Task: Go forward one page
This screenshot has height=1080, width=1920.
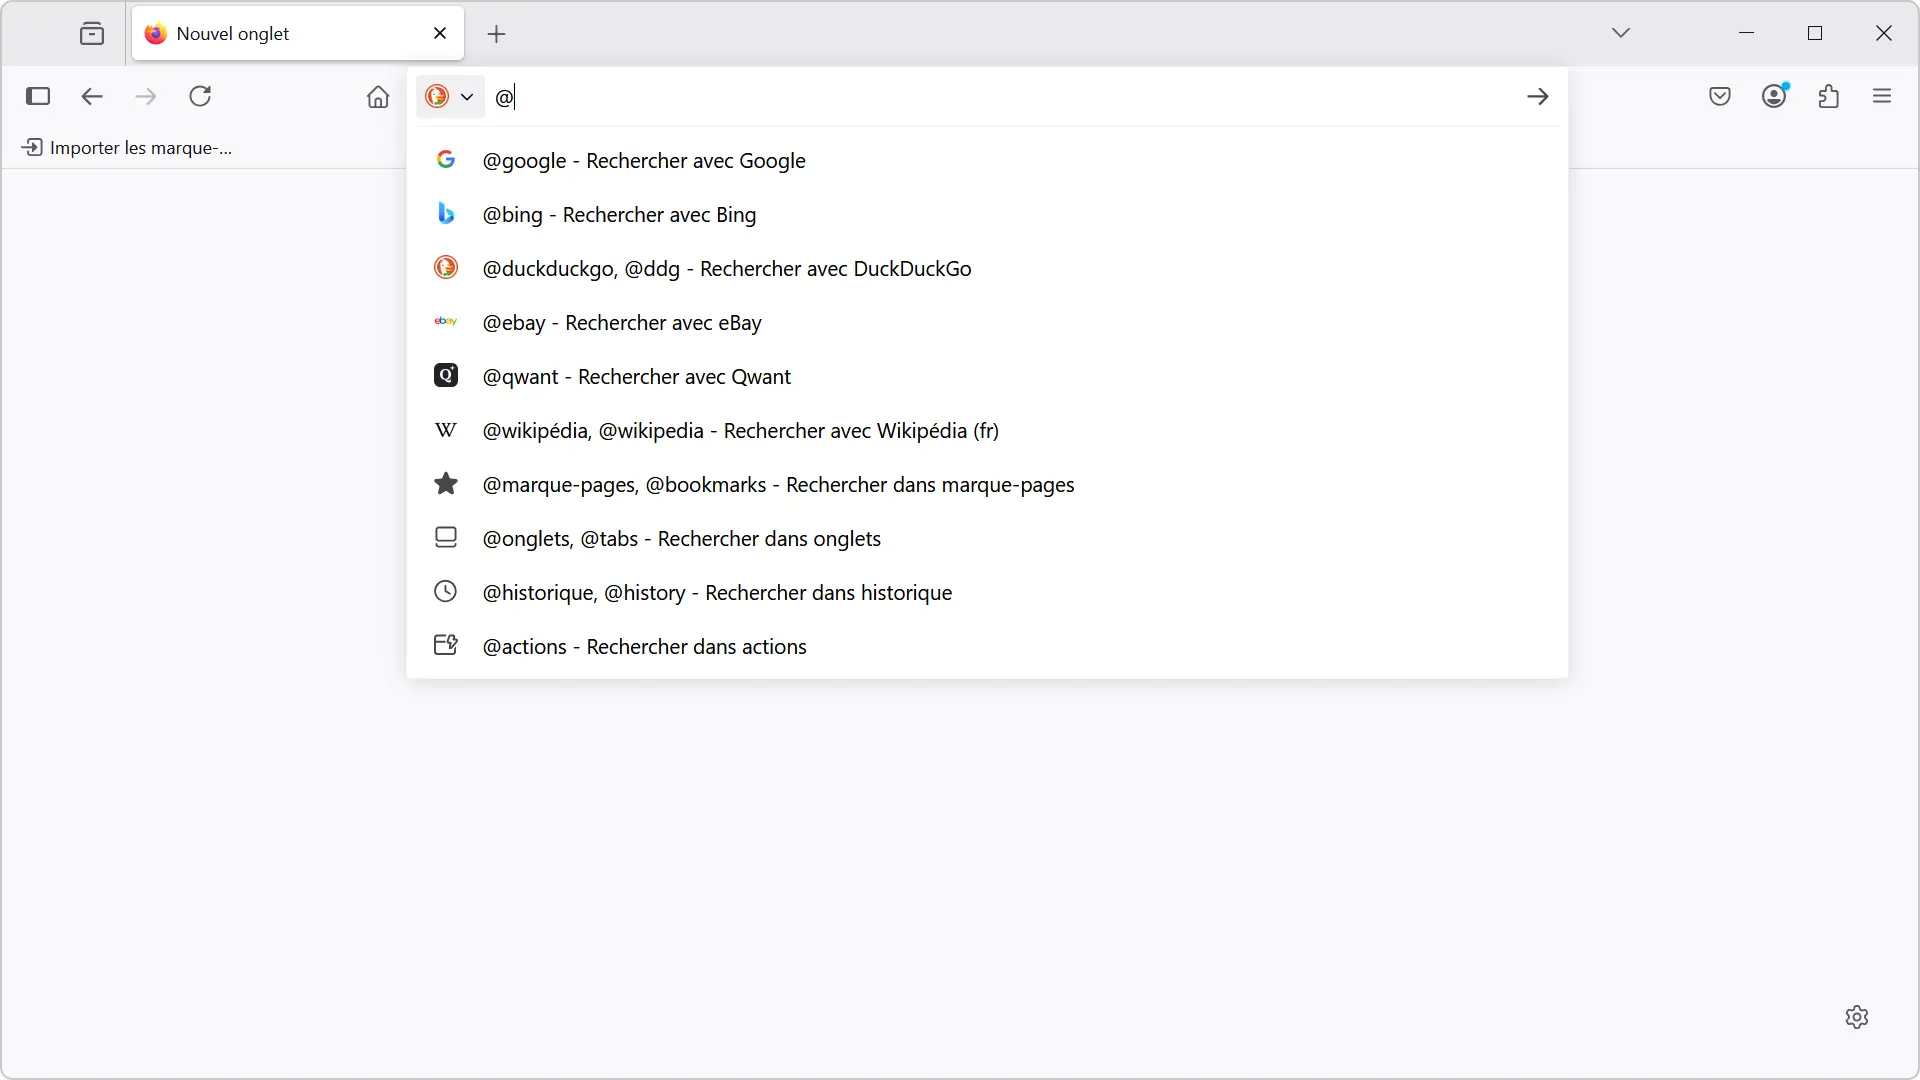Action: click(146, 96)
